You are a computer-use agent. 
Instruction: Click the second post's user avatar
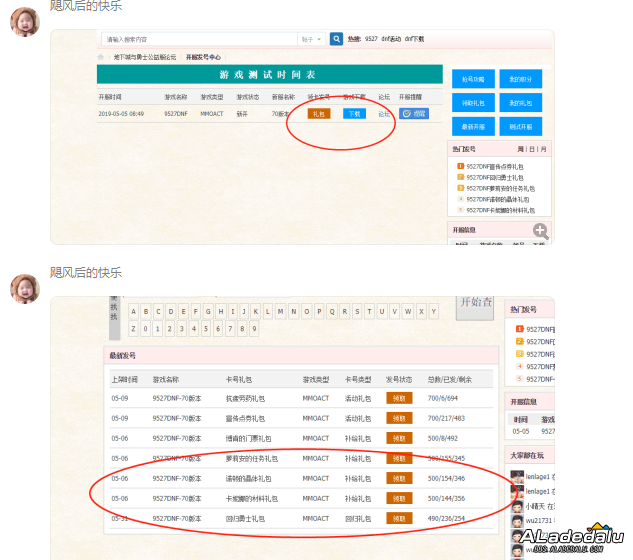25,288
